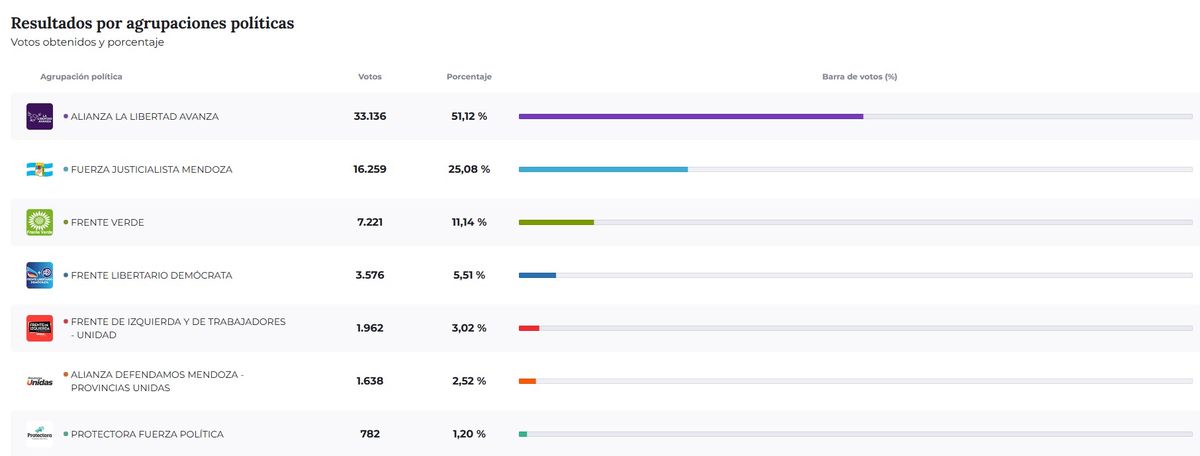
Task: Click the Alianza La Libertad Avanza logo
Action: pyautogui.click(x=39, y=117)
